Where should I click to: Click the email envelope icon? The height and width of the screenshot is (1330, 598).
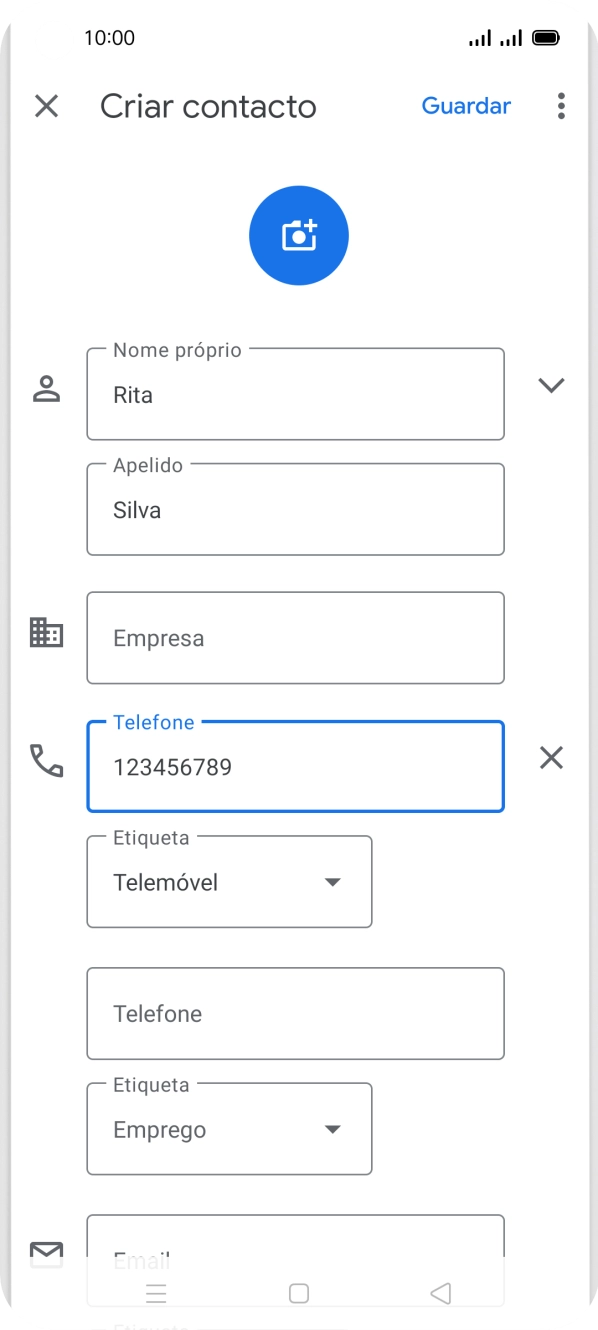(x=47, y=1251)
